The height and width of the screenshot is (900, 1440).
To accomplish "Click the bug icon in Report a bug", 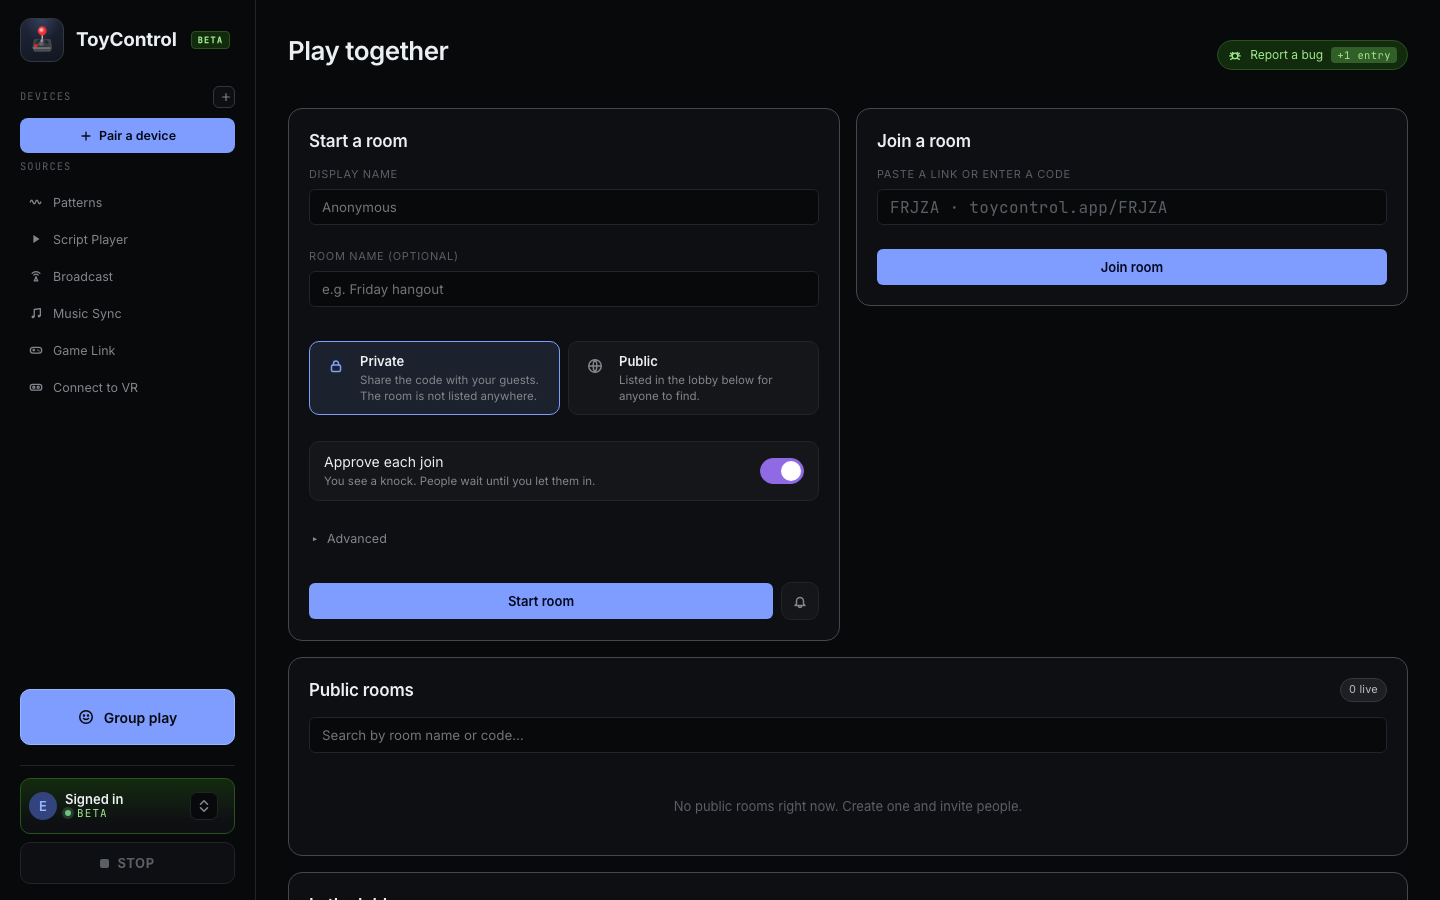I will click(1235, 56).
